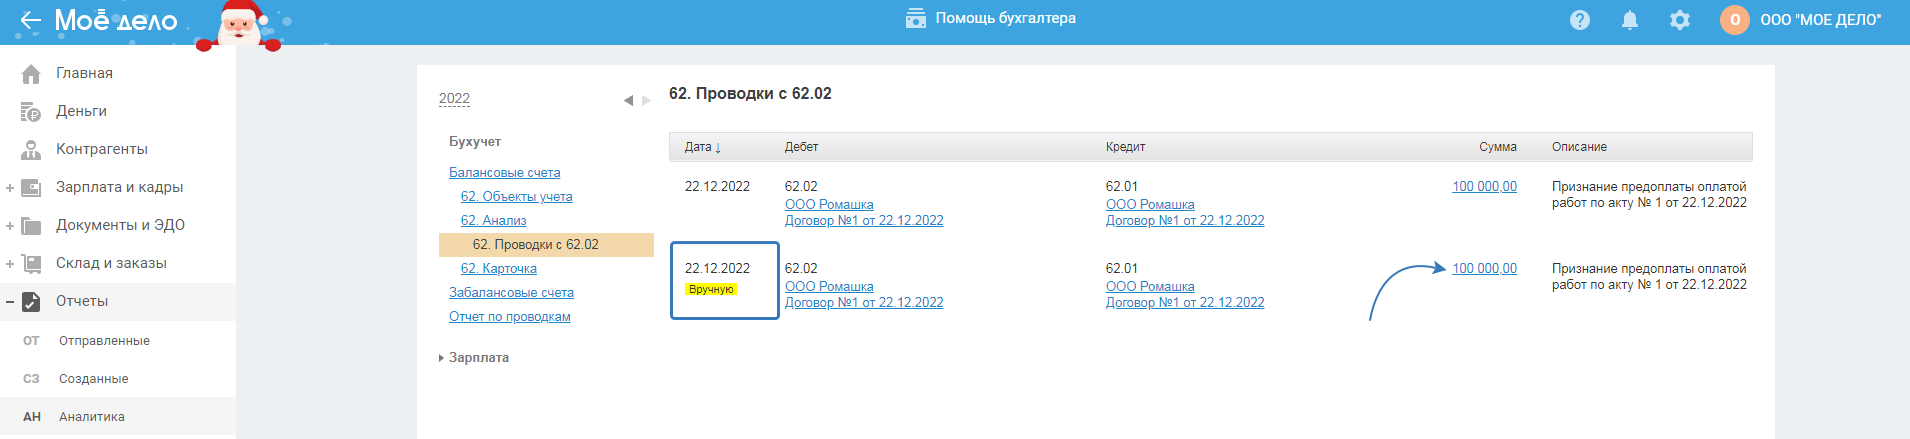Expand Документы и ЭДО plus sign
This screenshot has width=1910, height=439.
[10, 225]
